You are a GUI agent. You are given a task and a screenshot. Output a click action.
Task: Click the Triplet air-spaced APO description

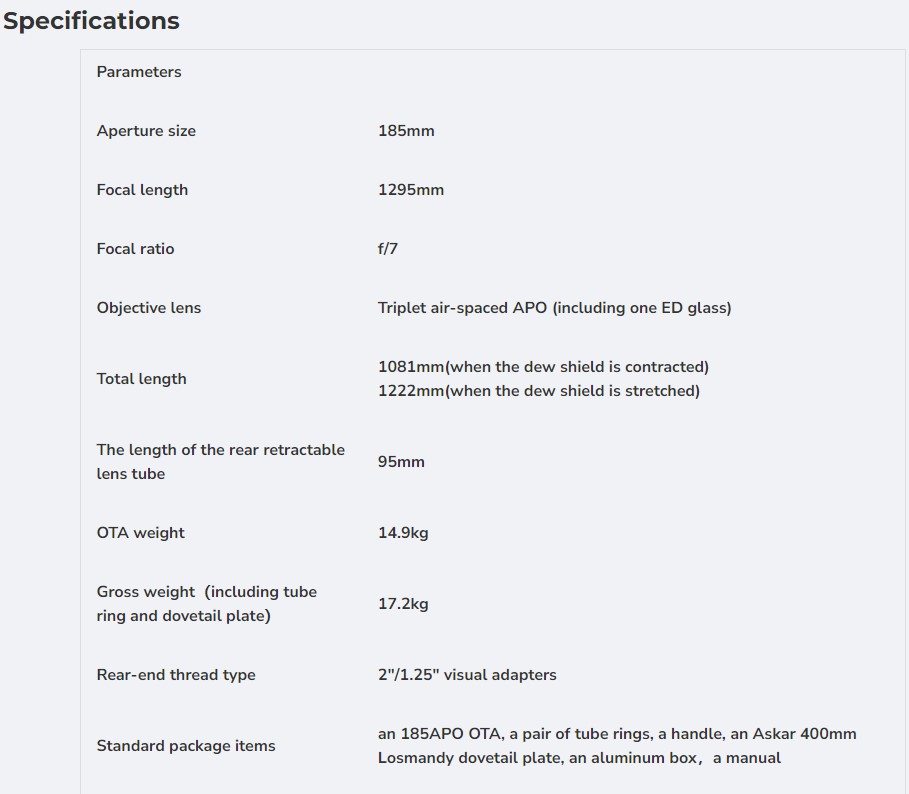click(x=554, y=308)
